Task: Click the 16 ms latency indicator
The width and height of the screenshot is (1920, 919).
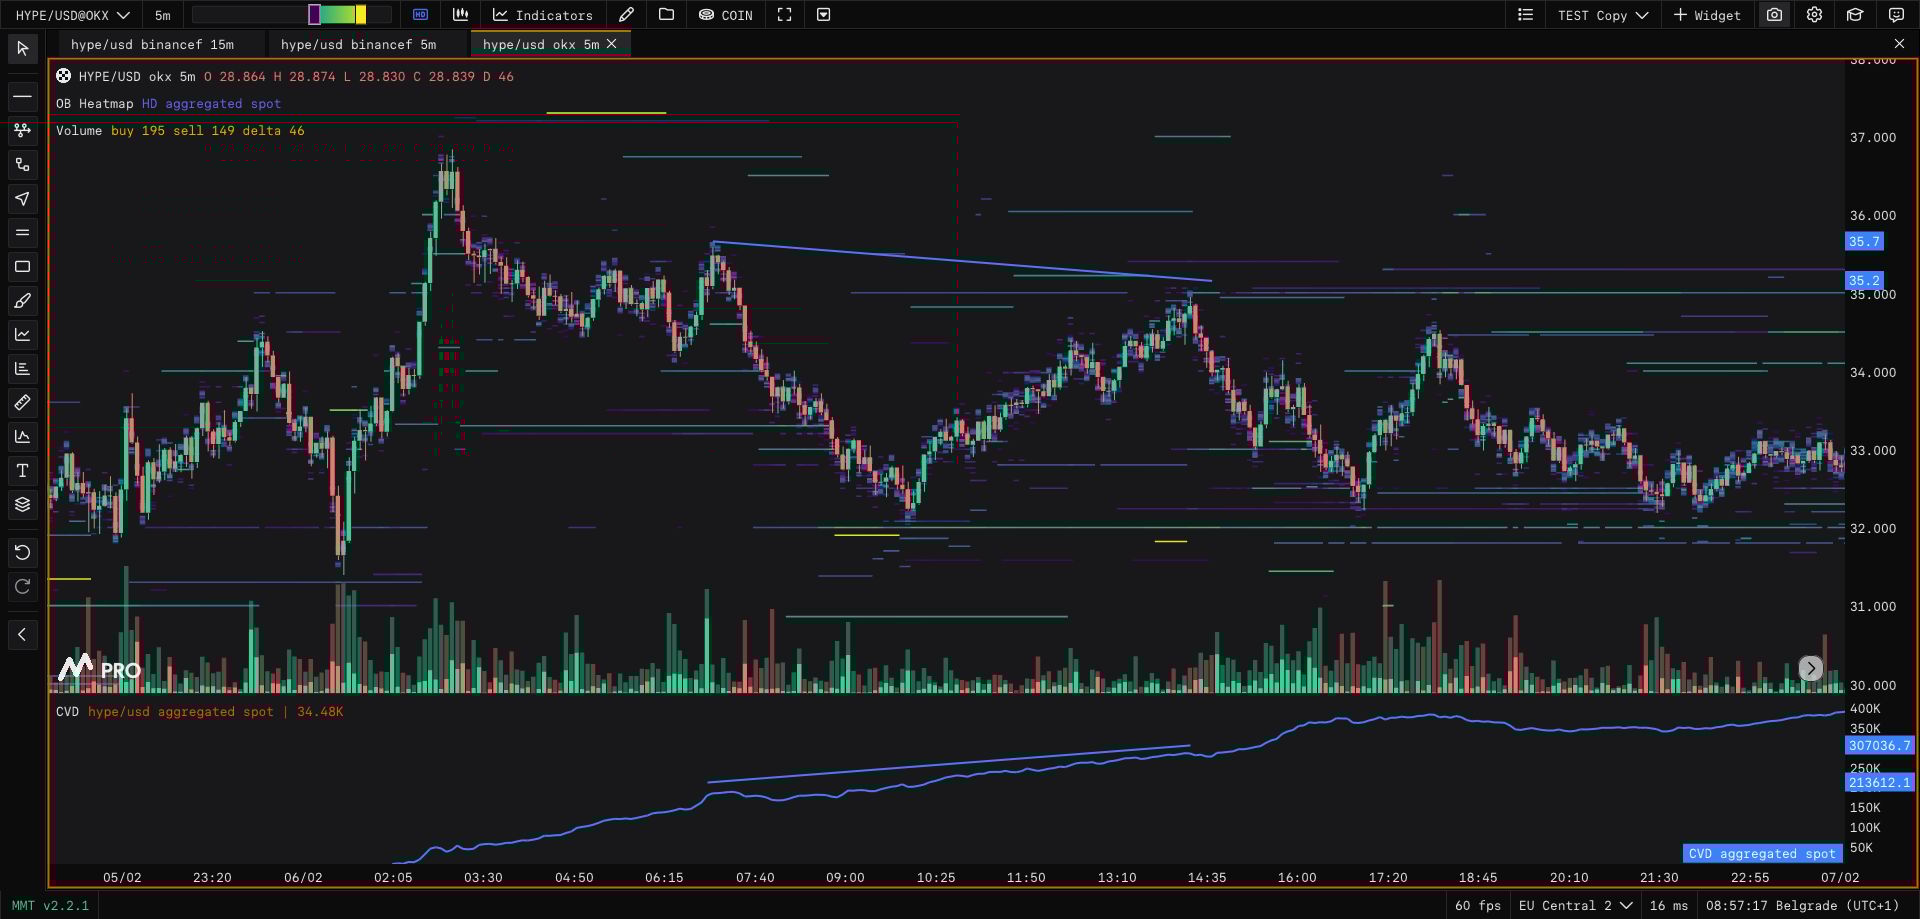Action: pos(1669,906)
